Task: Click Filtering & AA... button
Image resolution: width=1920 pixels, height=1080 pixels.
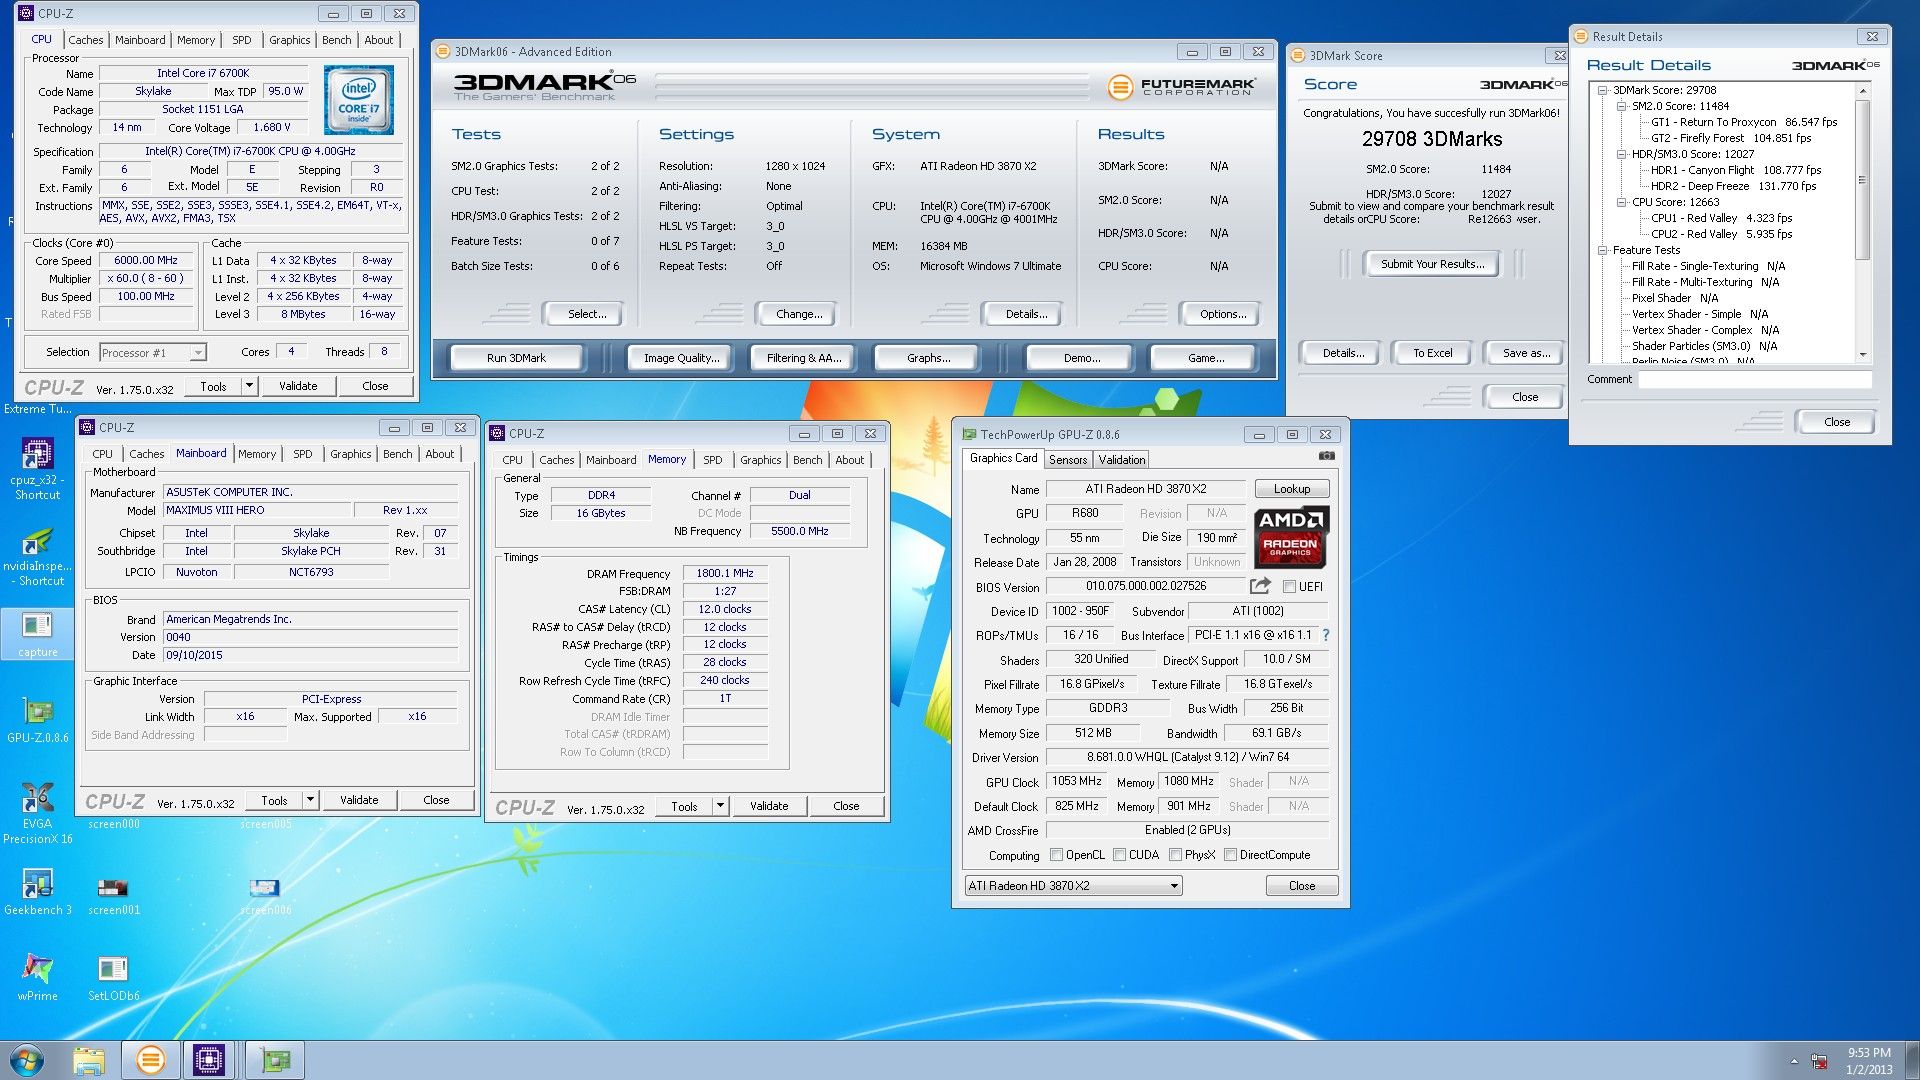Action: [x=804, y=358]
